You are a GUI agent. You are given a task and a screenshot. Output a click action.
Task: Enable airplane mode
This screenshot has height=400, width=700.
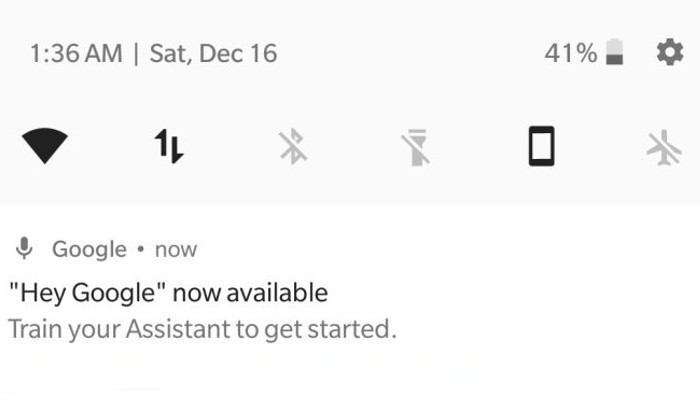tap(664, 149)
